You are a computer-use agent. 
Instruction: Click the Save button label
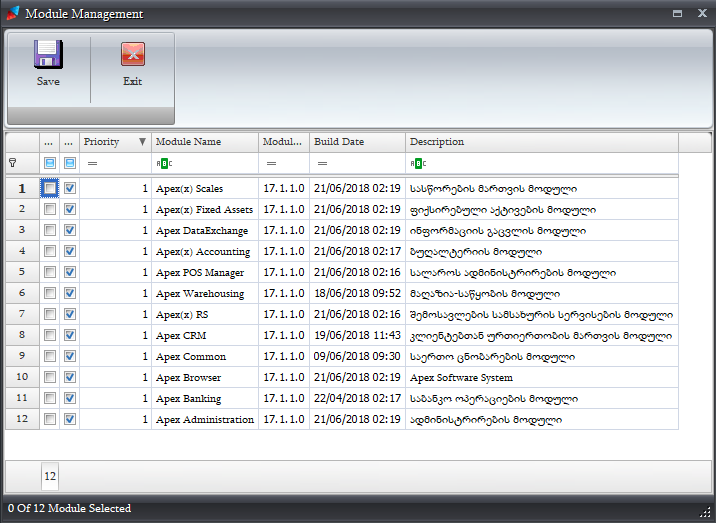point(48,81)
